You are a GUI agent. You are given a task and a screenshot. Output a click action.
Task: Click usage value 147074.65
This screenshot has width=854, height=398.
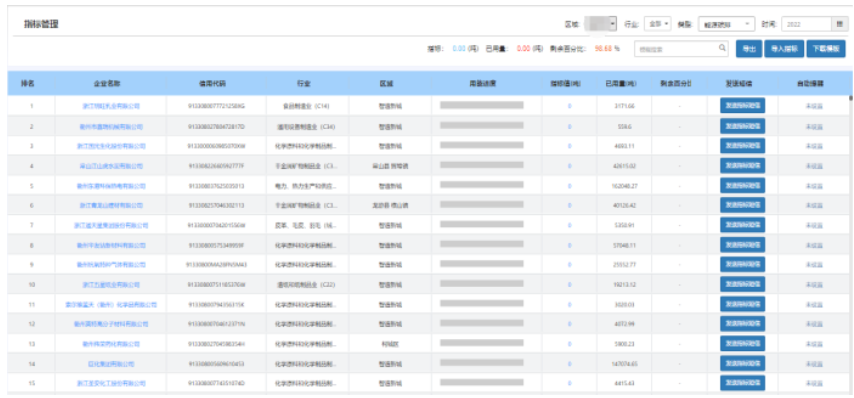624,364
